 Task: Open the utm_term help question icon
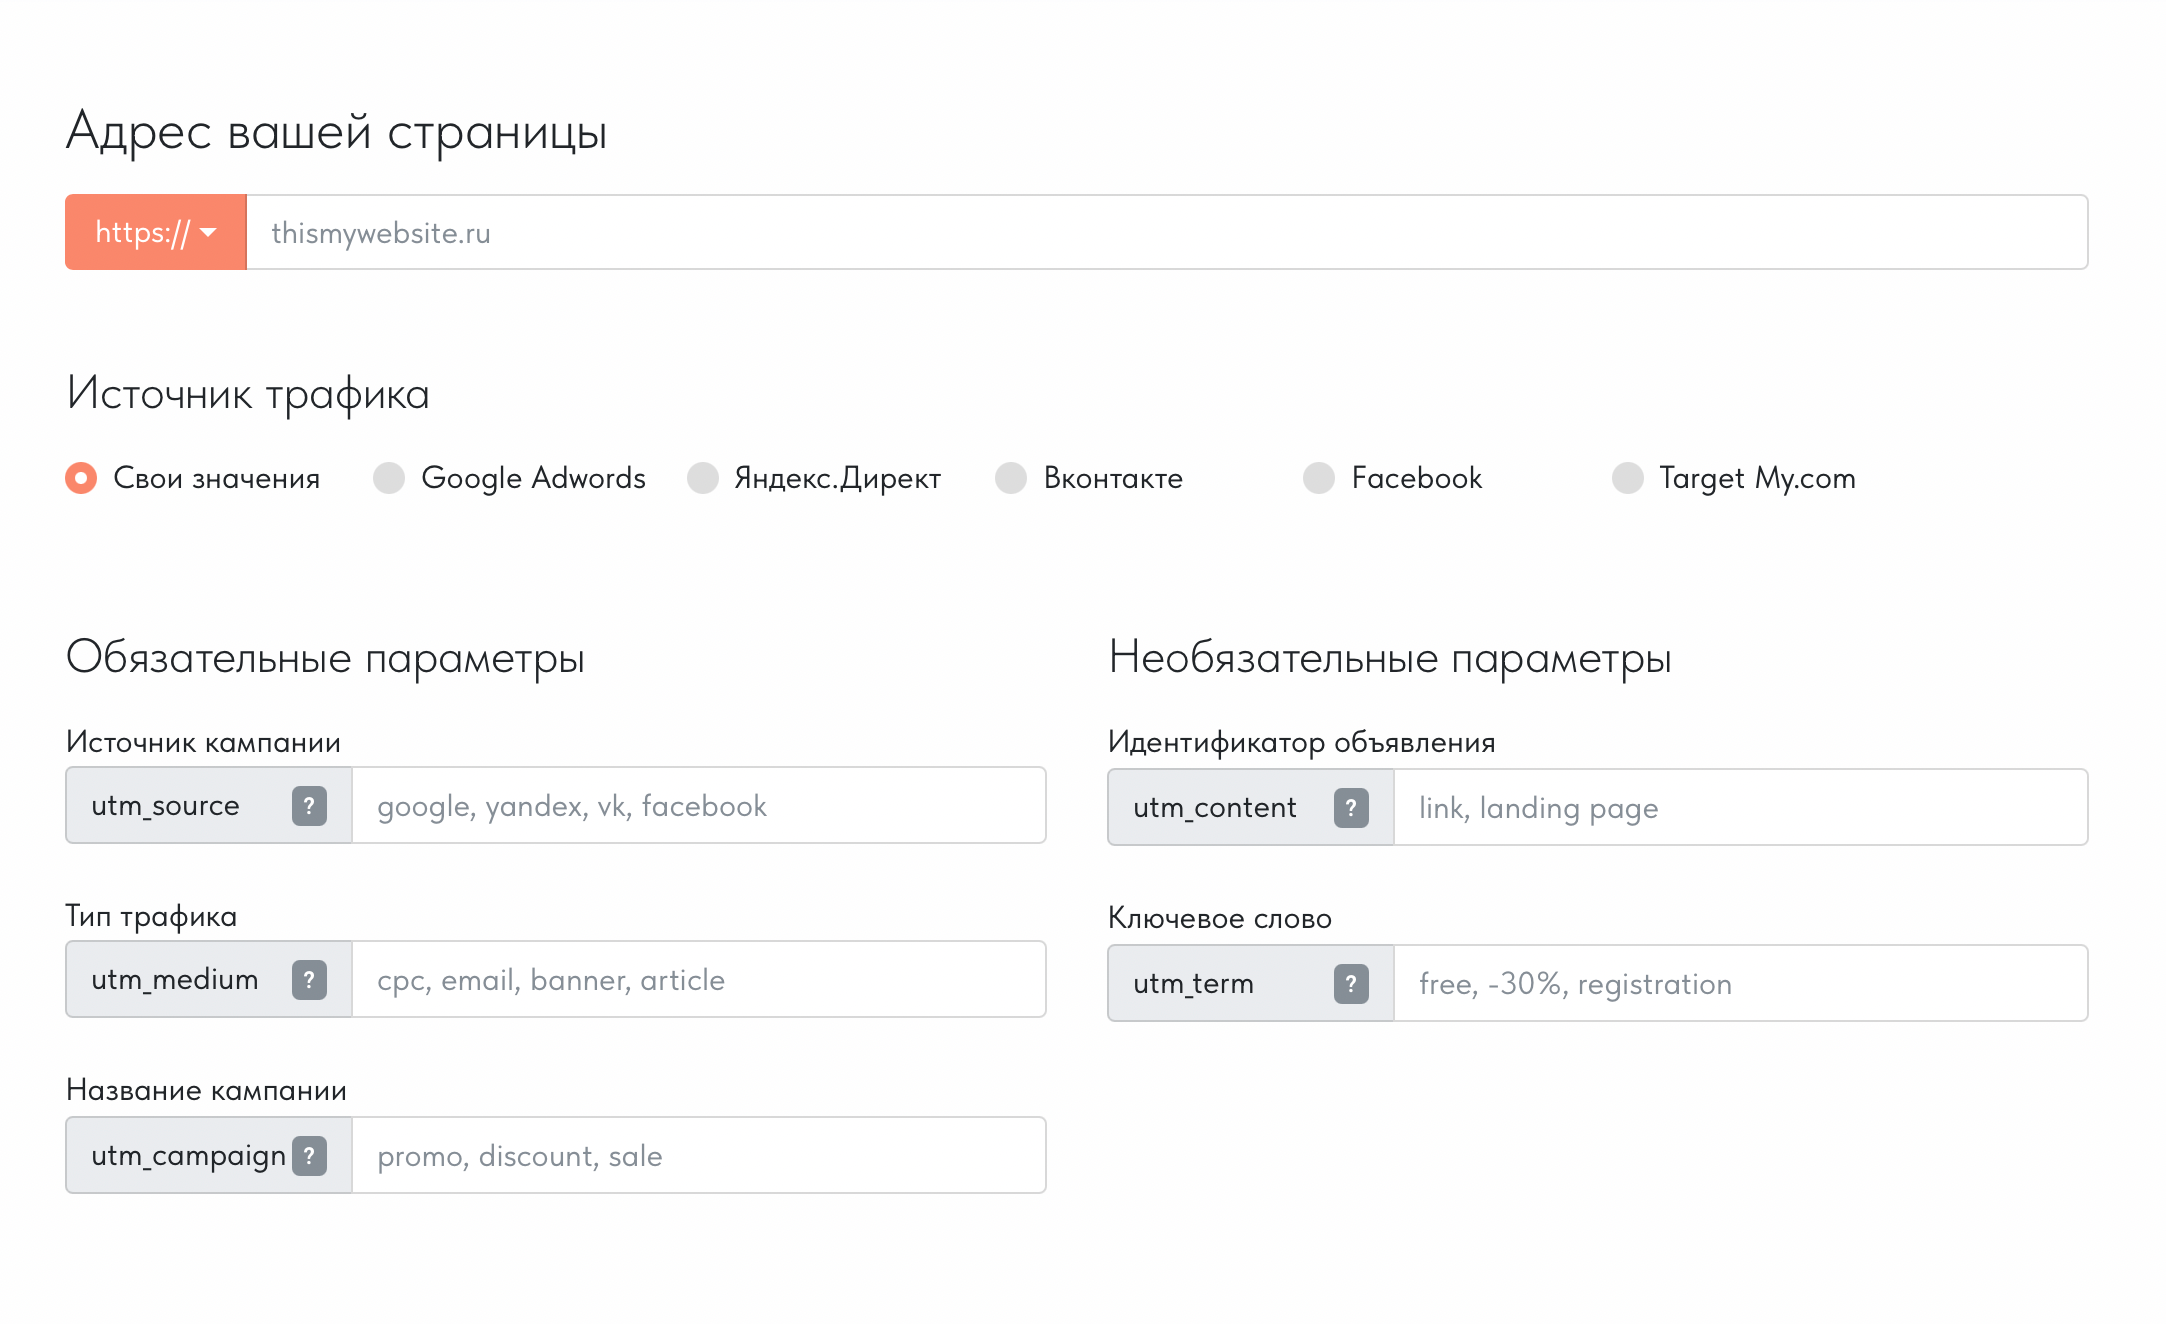click(x=1351, y=983)
